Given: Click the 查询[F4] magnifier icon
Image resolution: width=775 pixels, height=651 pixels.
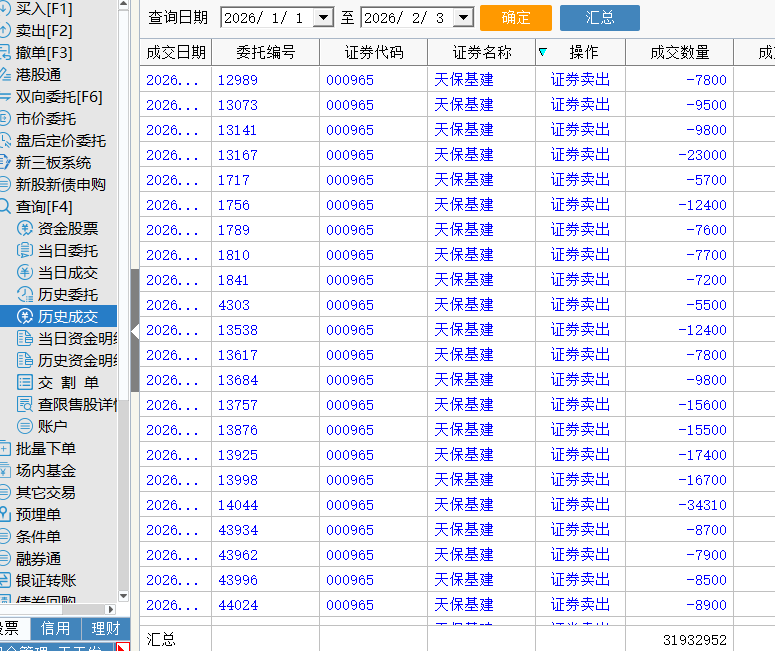Looking at the screenshot, I should 5,206.
